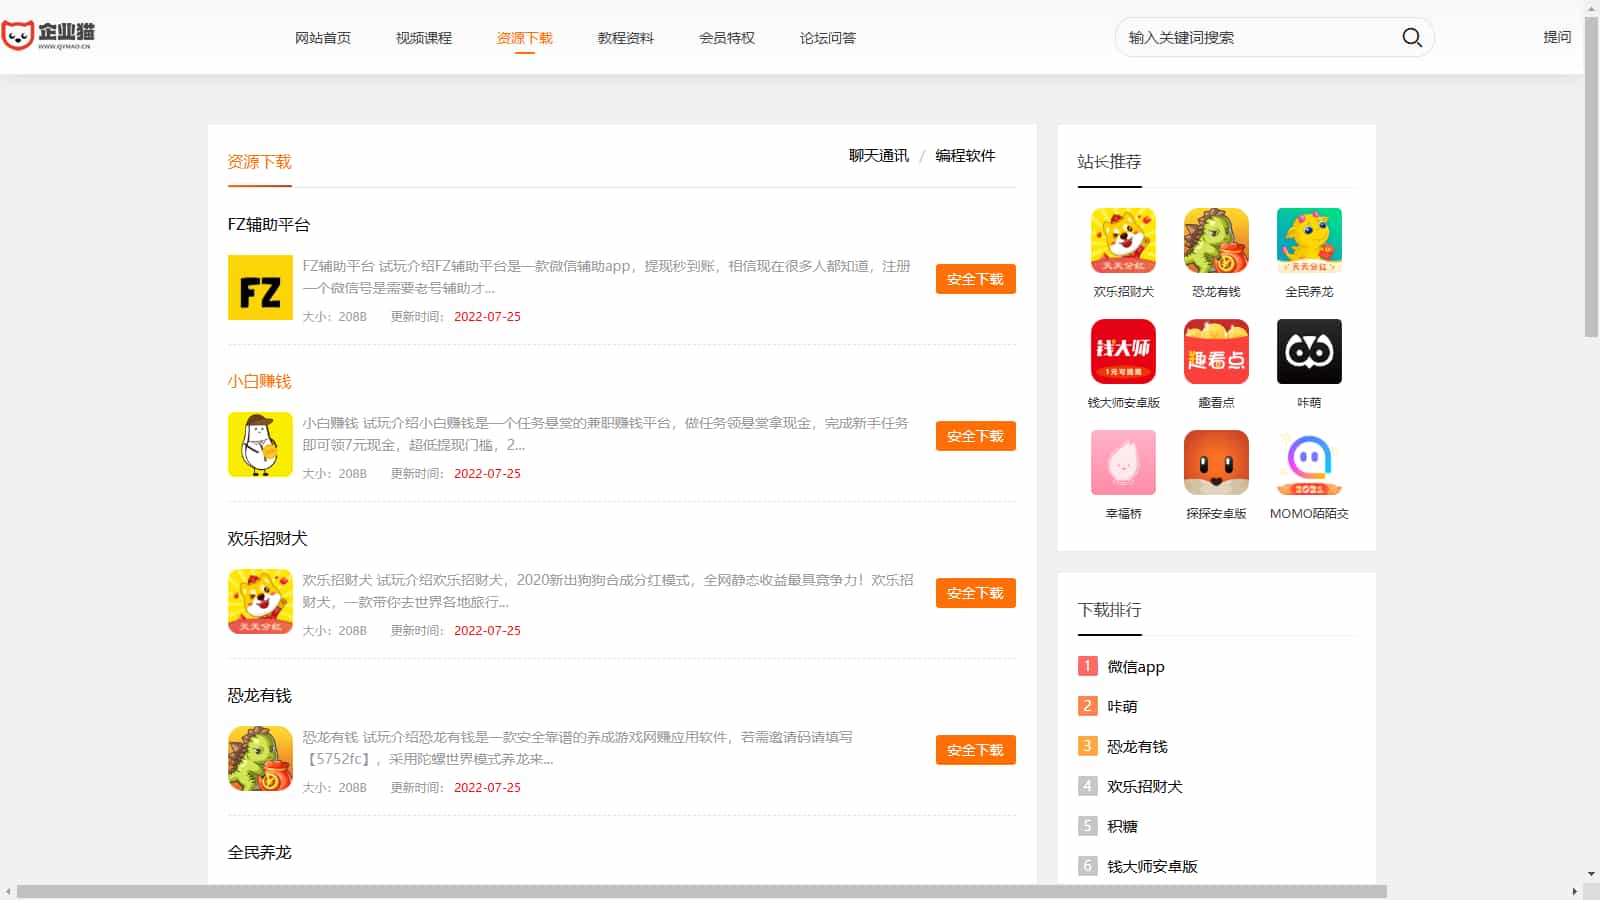Click 全民养龙 icon in recommendations

point(1309,241)
